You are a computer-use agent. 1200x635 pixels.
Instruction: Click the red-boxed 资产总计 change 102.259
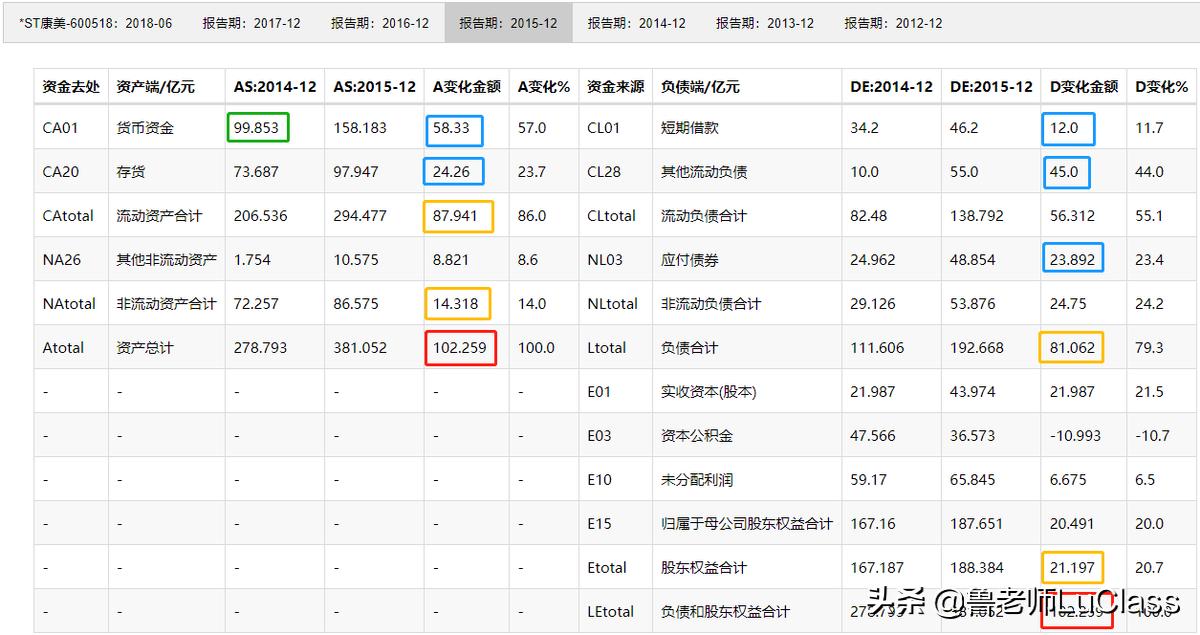(460, 347)
